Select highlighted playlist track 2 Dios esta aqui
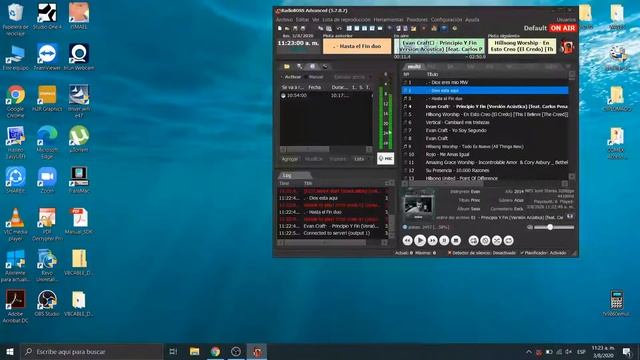Viewport: 640px width, 360px height. pos(485,90)
